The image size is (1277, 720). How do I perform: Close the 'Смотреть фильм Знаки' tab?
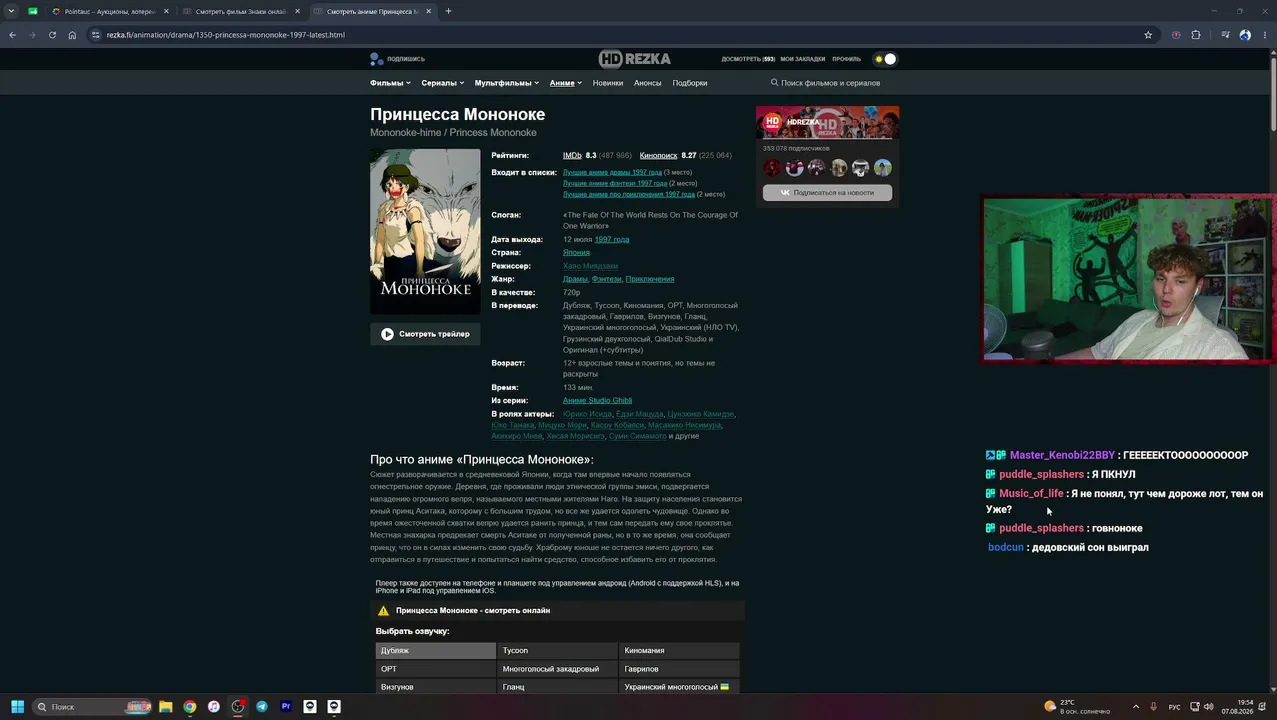pos(297,11)
